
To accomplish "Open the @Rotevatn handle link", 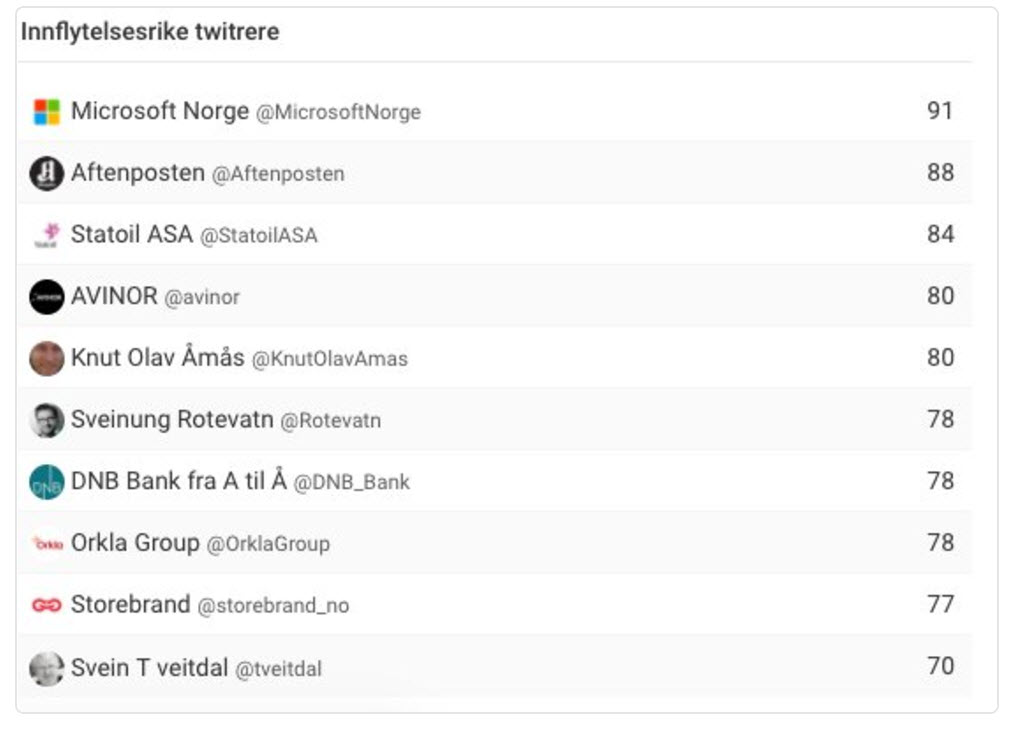I will [330, 421].
